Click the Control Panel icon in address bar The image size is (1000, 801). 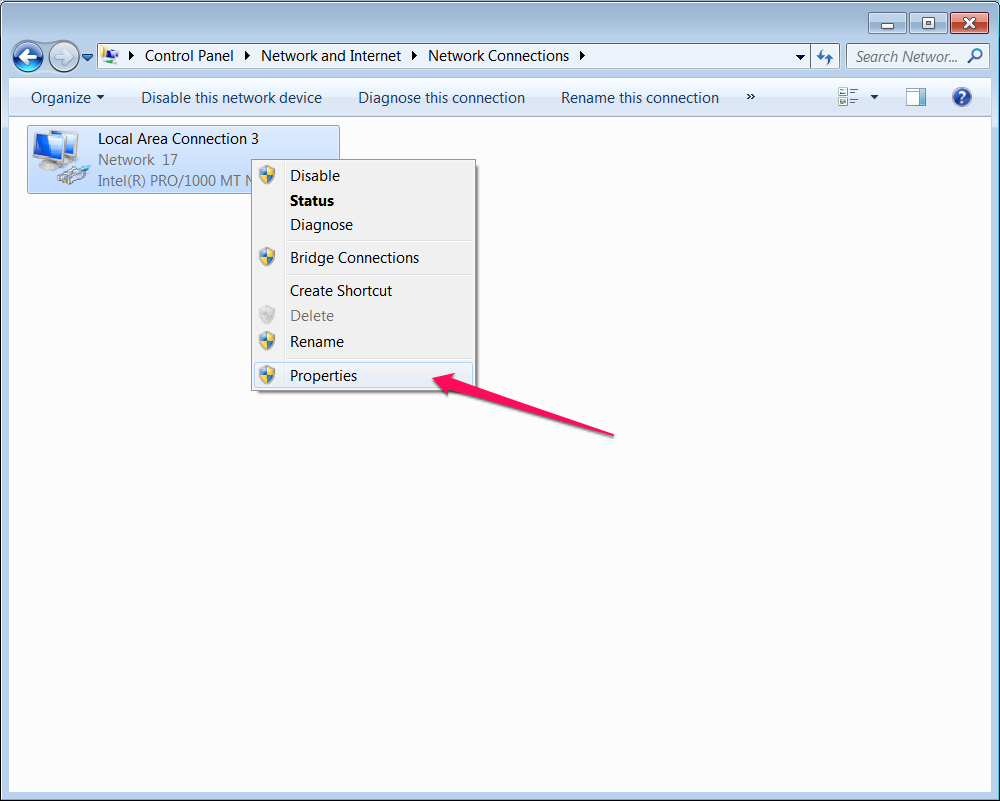pyautogui.click(x=110, y=56)
